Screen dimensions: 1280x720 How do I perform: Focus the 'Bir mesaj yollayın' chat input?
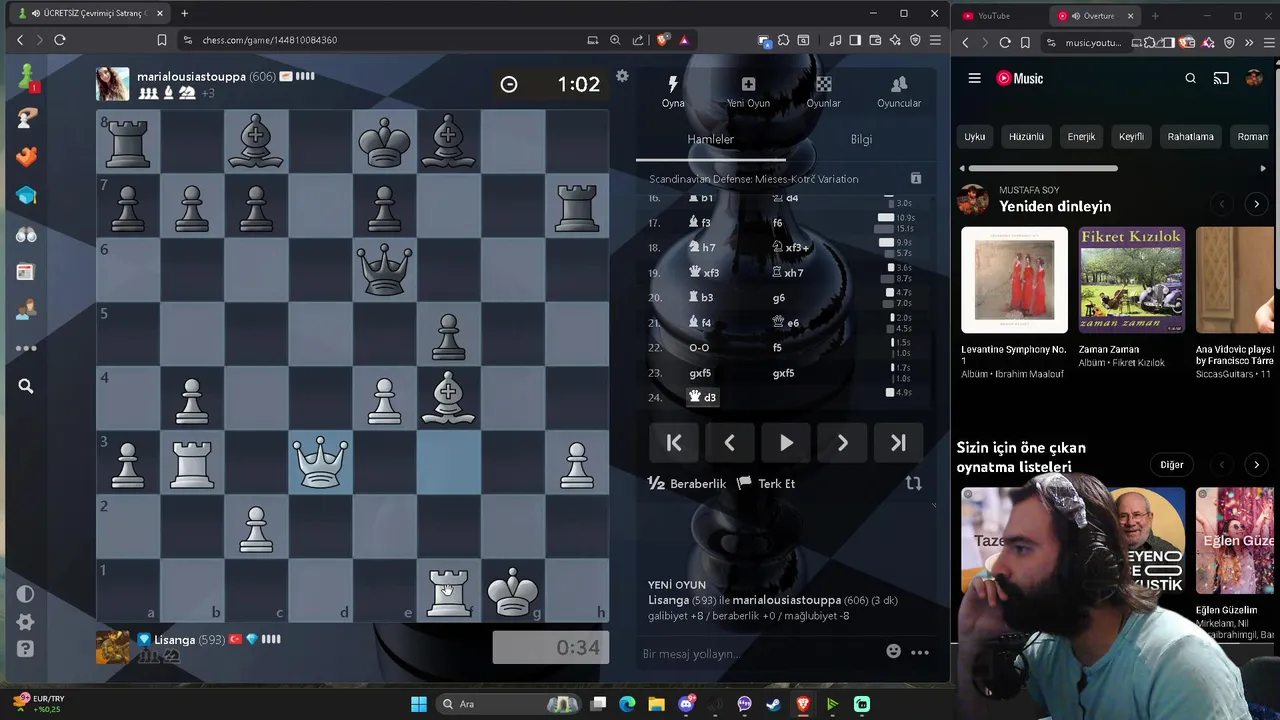pos(760,654)
